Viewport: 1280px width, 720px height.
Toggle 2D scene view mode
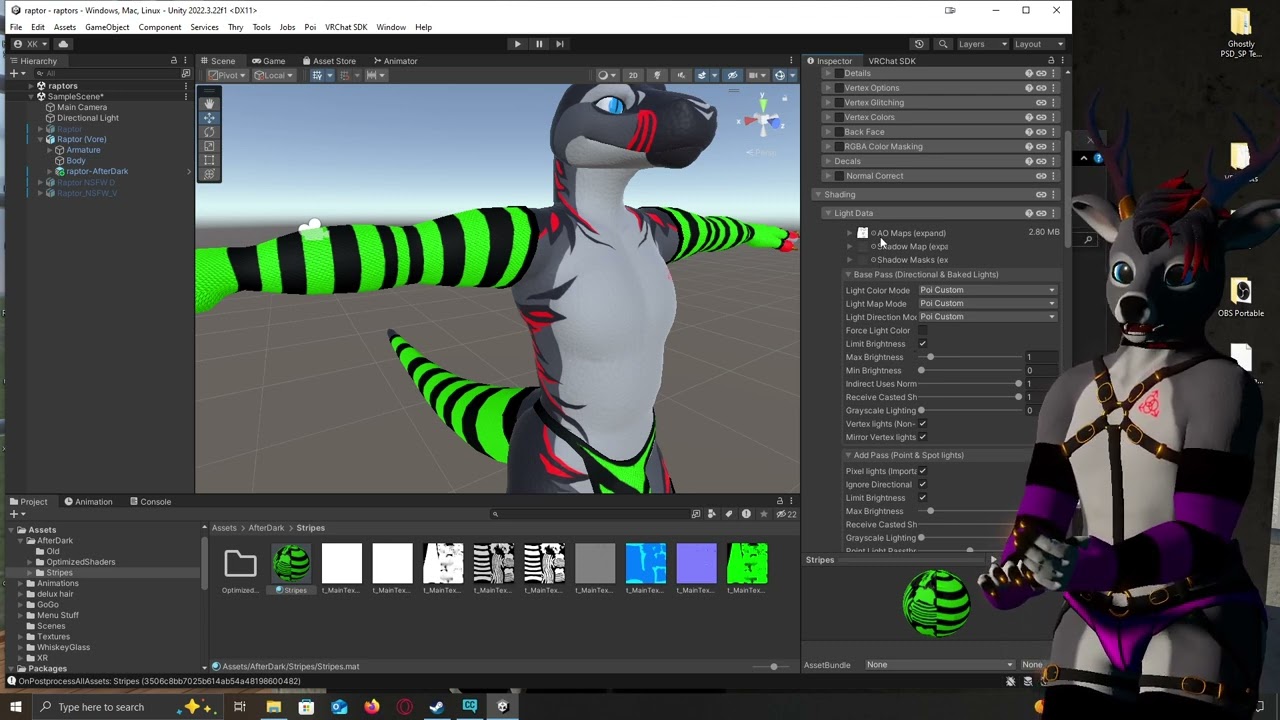click(x=632, y=75)
